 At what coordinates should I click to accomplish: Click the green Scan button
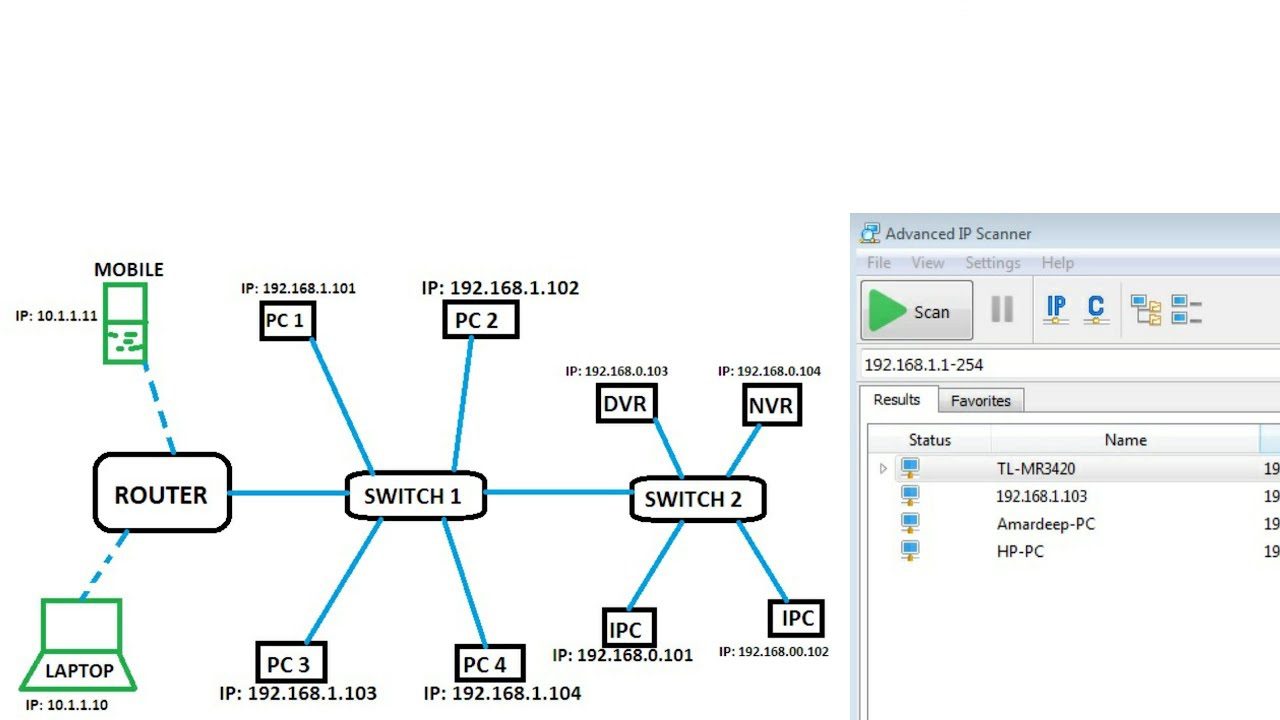(916, 311)
